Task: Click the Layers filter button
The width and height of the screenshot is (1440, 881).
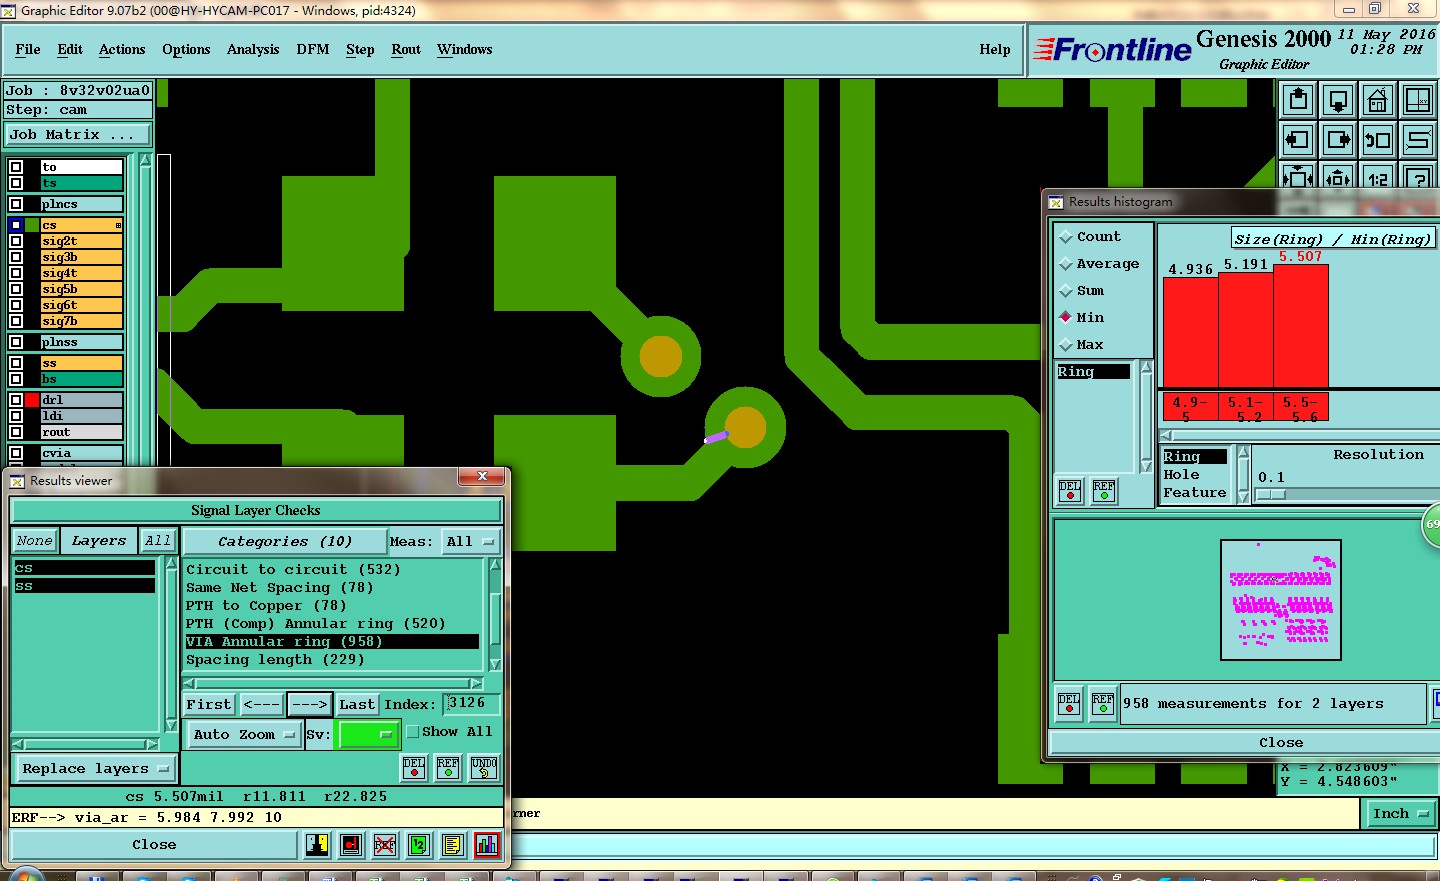Action: pos(98,541)
